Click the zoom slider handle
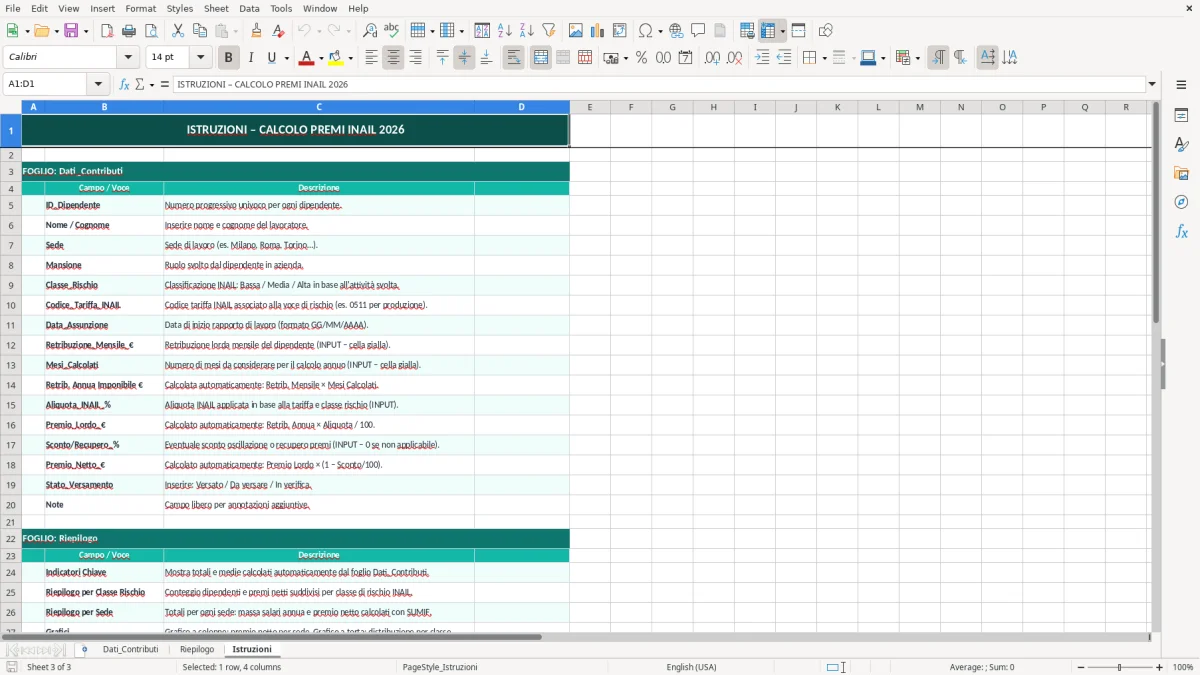1200x675 pixels. (1119, 667)
